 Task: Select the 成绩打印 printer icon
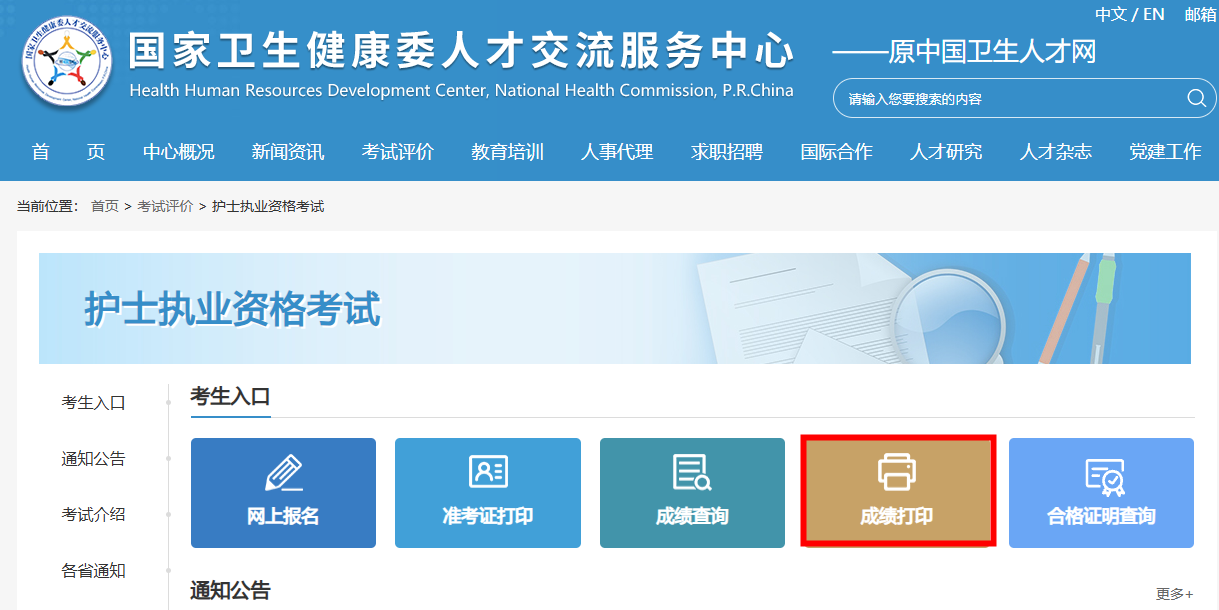coord(897,471)
